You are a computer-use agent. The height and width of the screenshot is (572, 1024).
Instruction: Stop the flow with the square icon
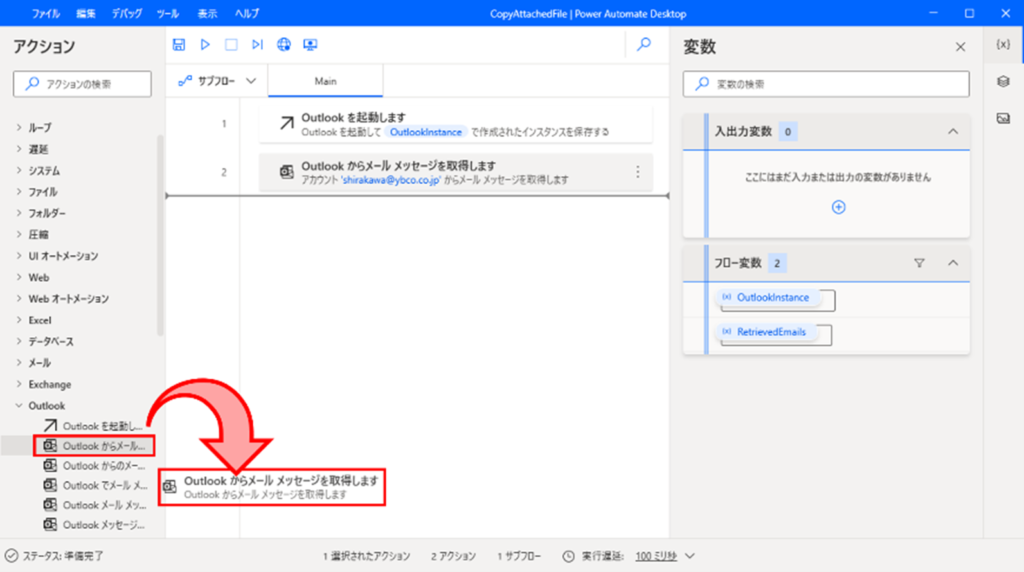pos(231,44)
